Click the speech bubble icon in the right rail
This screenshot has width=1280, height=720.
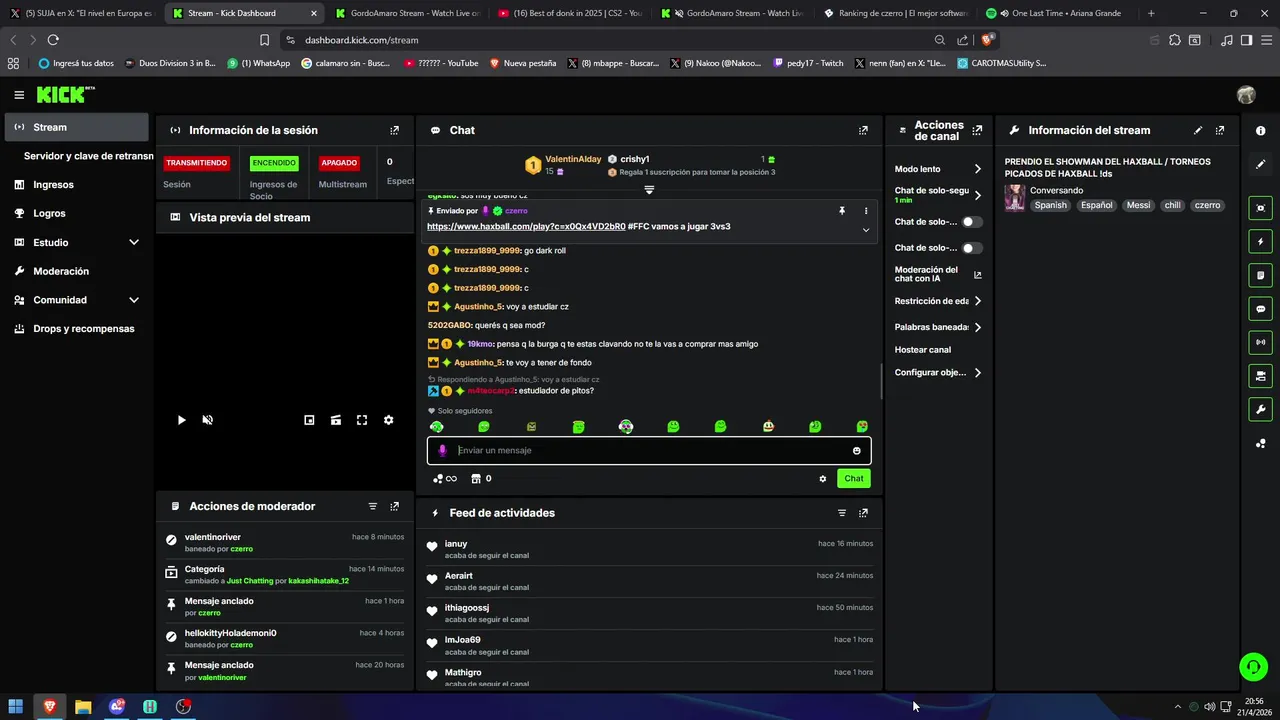(1261, 309)
